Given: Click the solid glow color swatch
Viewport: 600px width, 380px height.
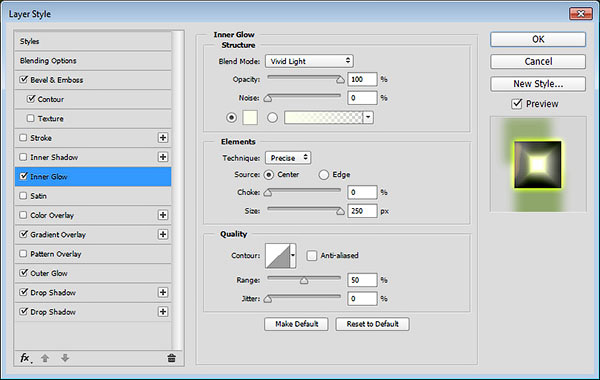Looking at the screenshot, I should (x=250, y=117).
